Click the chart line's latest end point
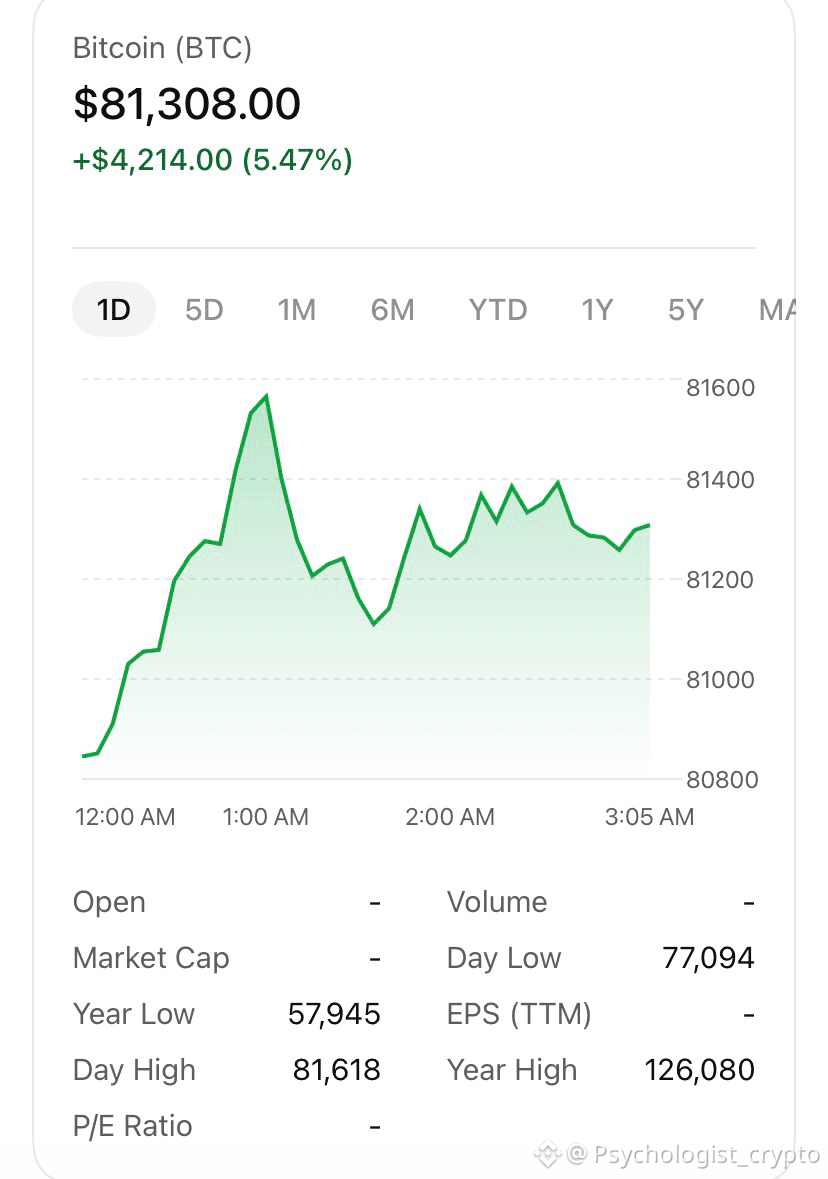 (648, 526)
